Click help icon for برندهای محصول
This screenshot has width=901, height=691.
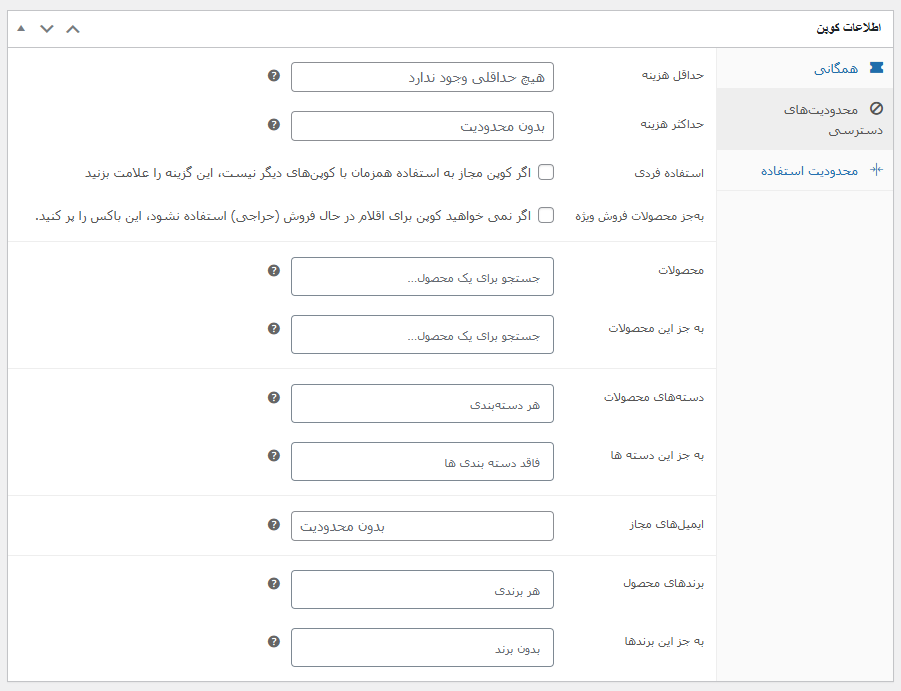click(x=274, y=584)
